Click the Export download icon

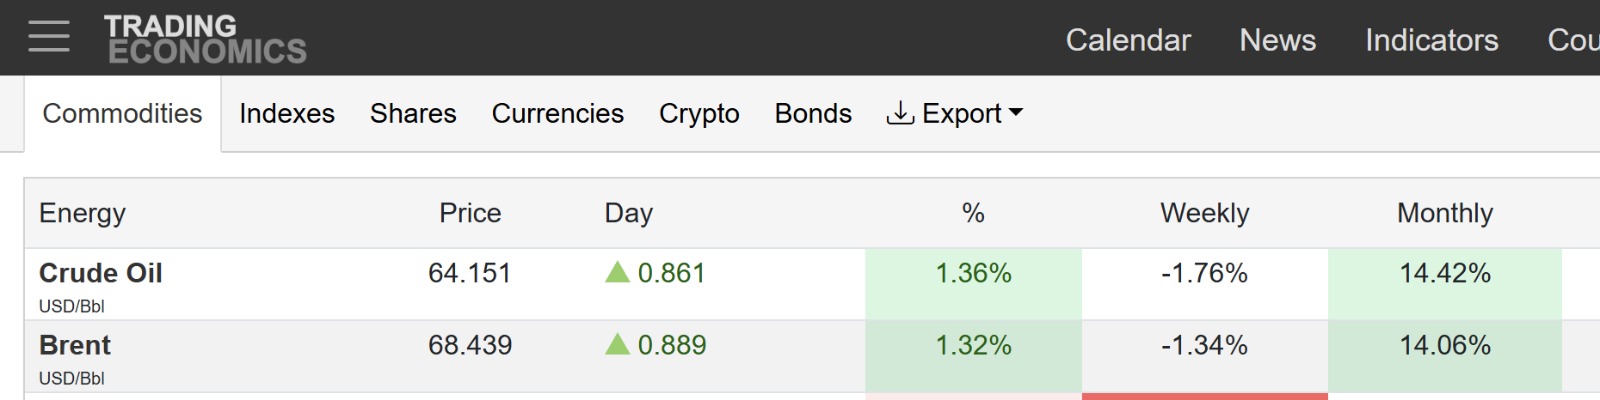pyautogui.click(x=900, y=113)
